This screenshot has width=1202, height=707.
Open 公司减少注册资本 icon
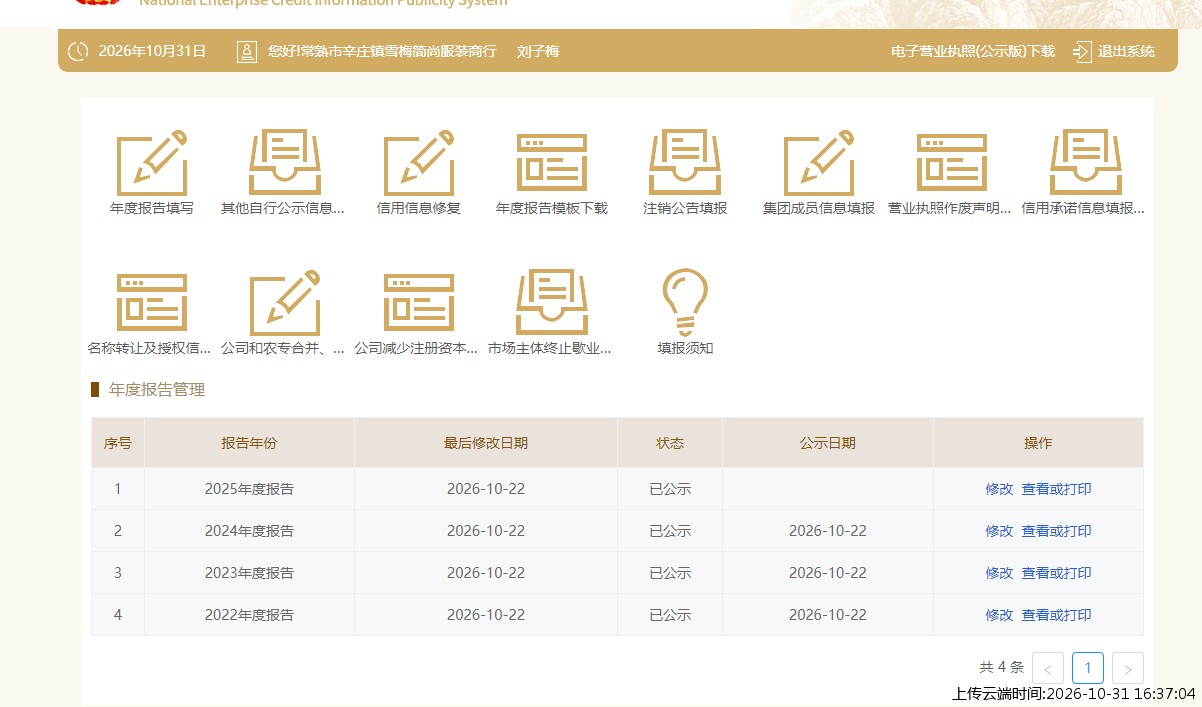pyautogui.click(x=419, y=302)
